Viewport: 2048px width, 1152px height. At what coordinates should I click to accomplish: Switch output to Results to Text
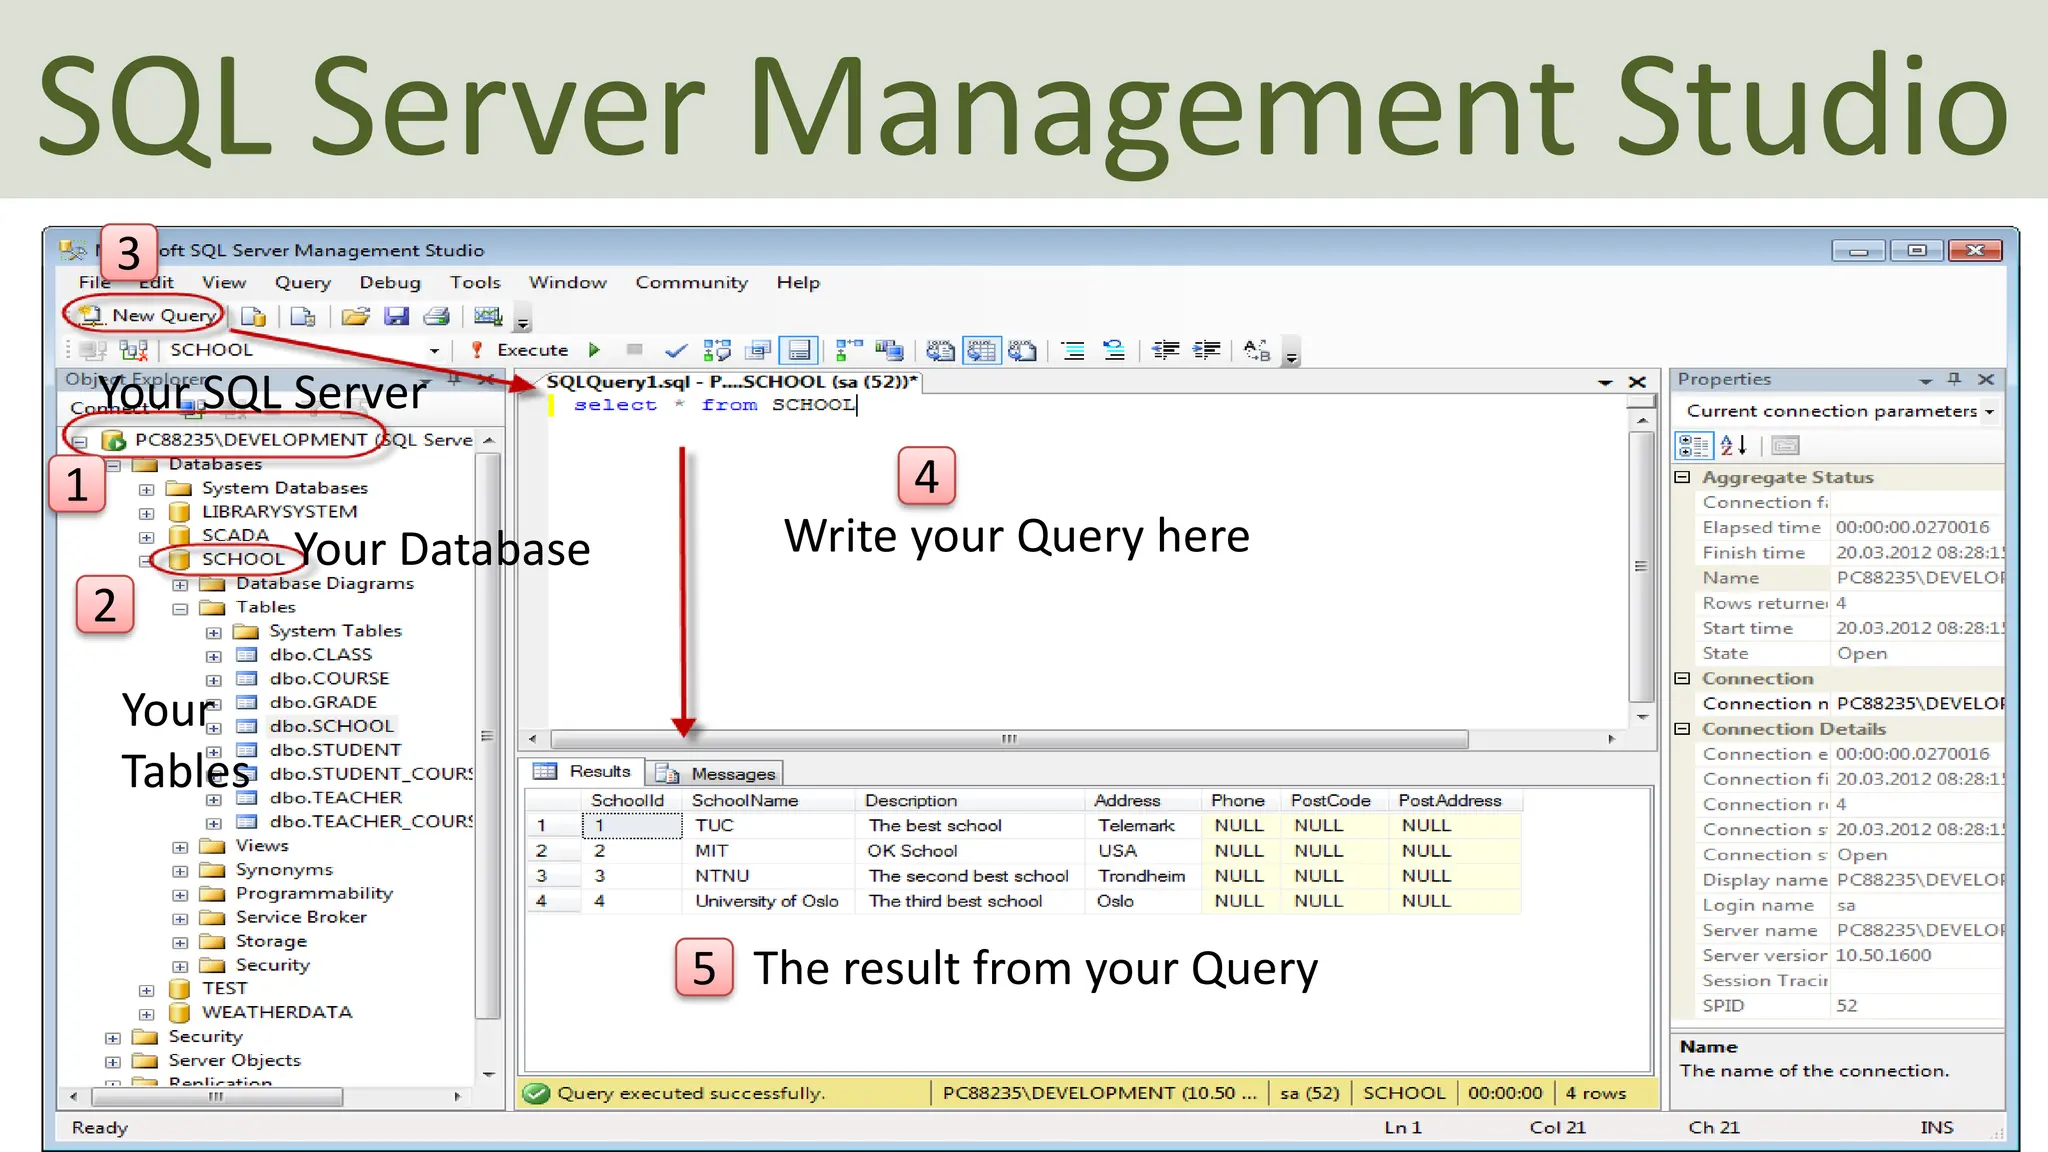coord(940,350)
